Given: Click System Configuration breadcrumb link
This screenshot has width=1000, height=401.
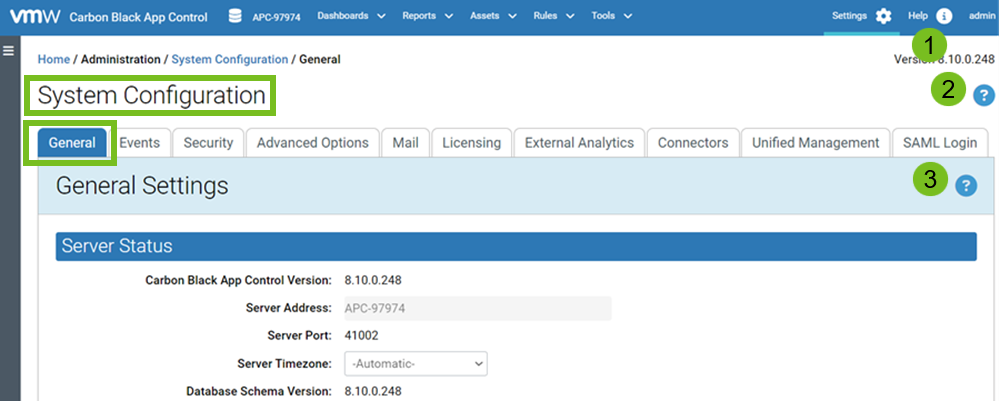Looking at the screenshot, I should 230,59.
